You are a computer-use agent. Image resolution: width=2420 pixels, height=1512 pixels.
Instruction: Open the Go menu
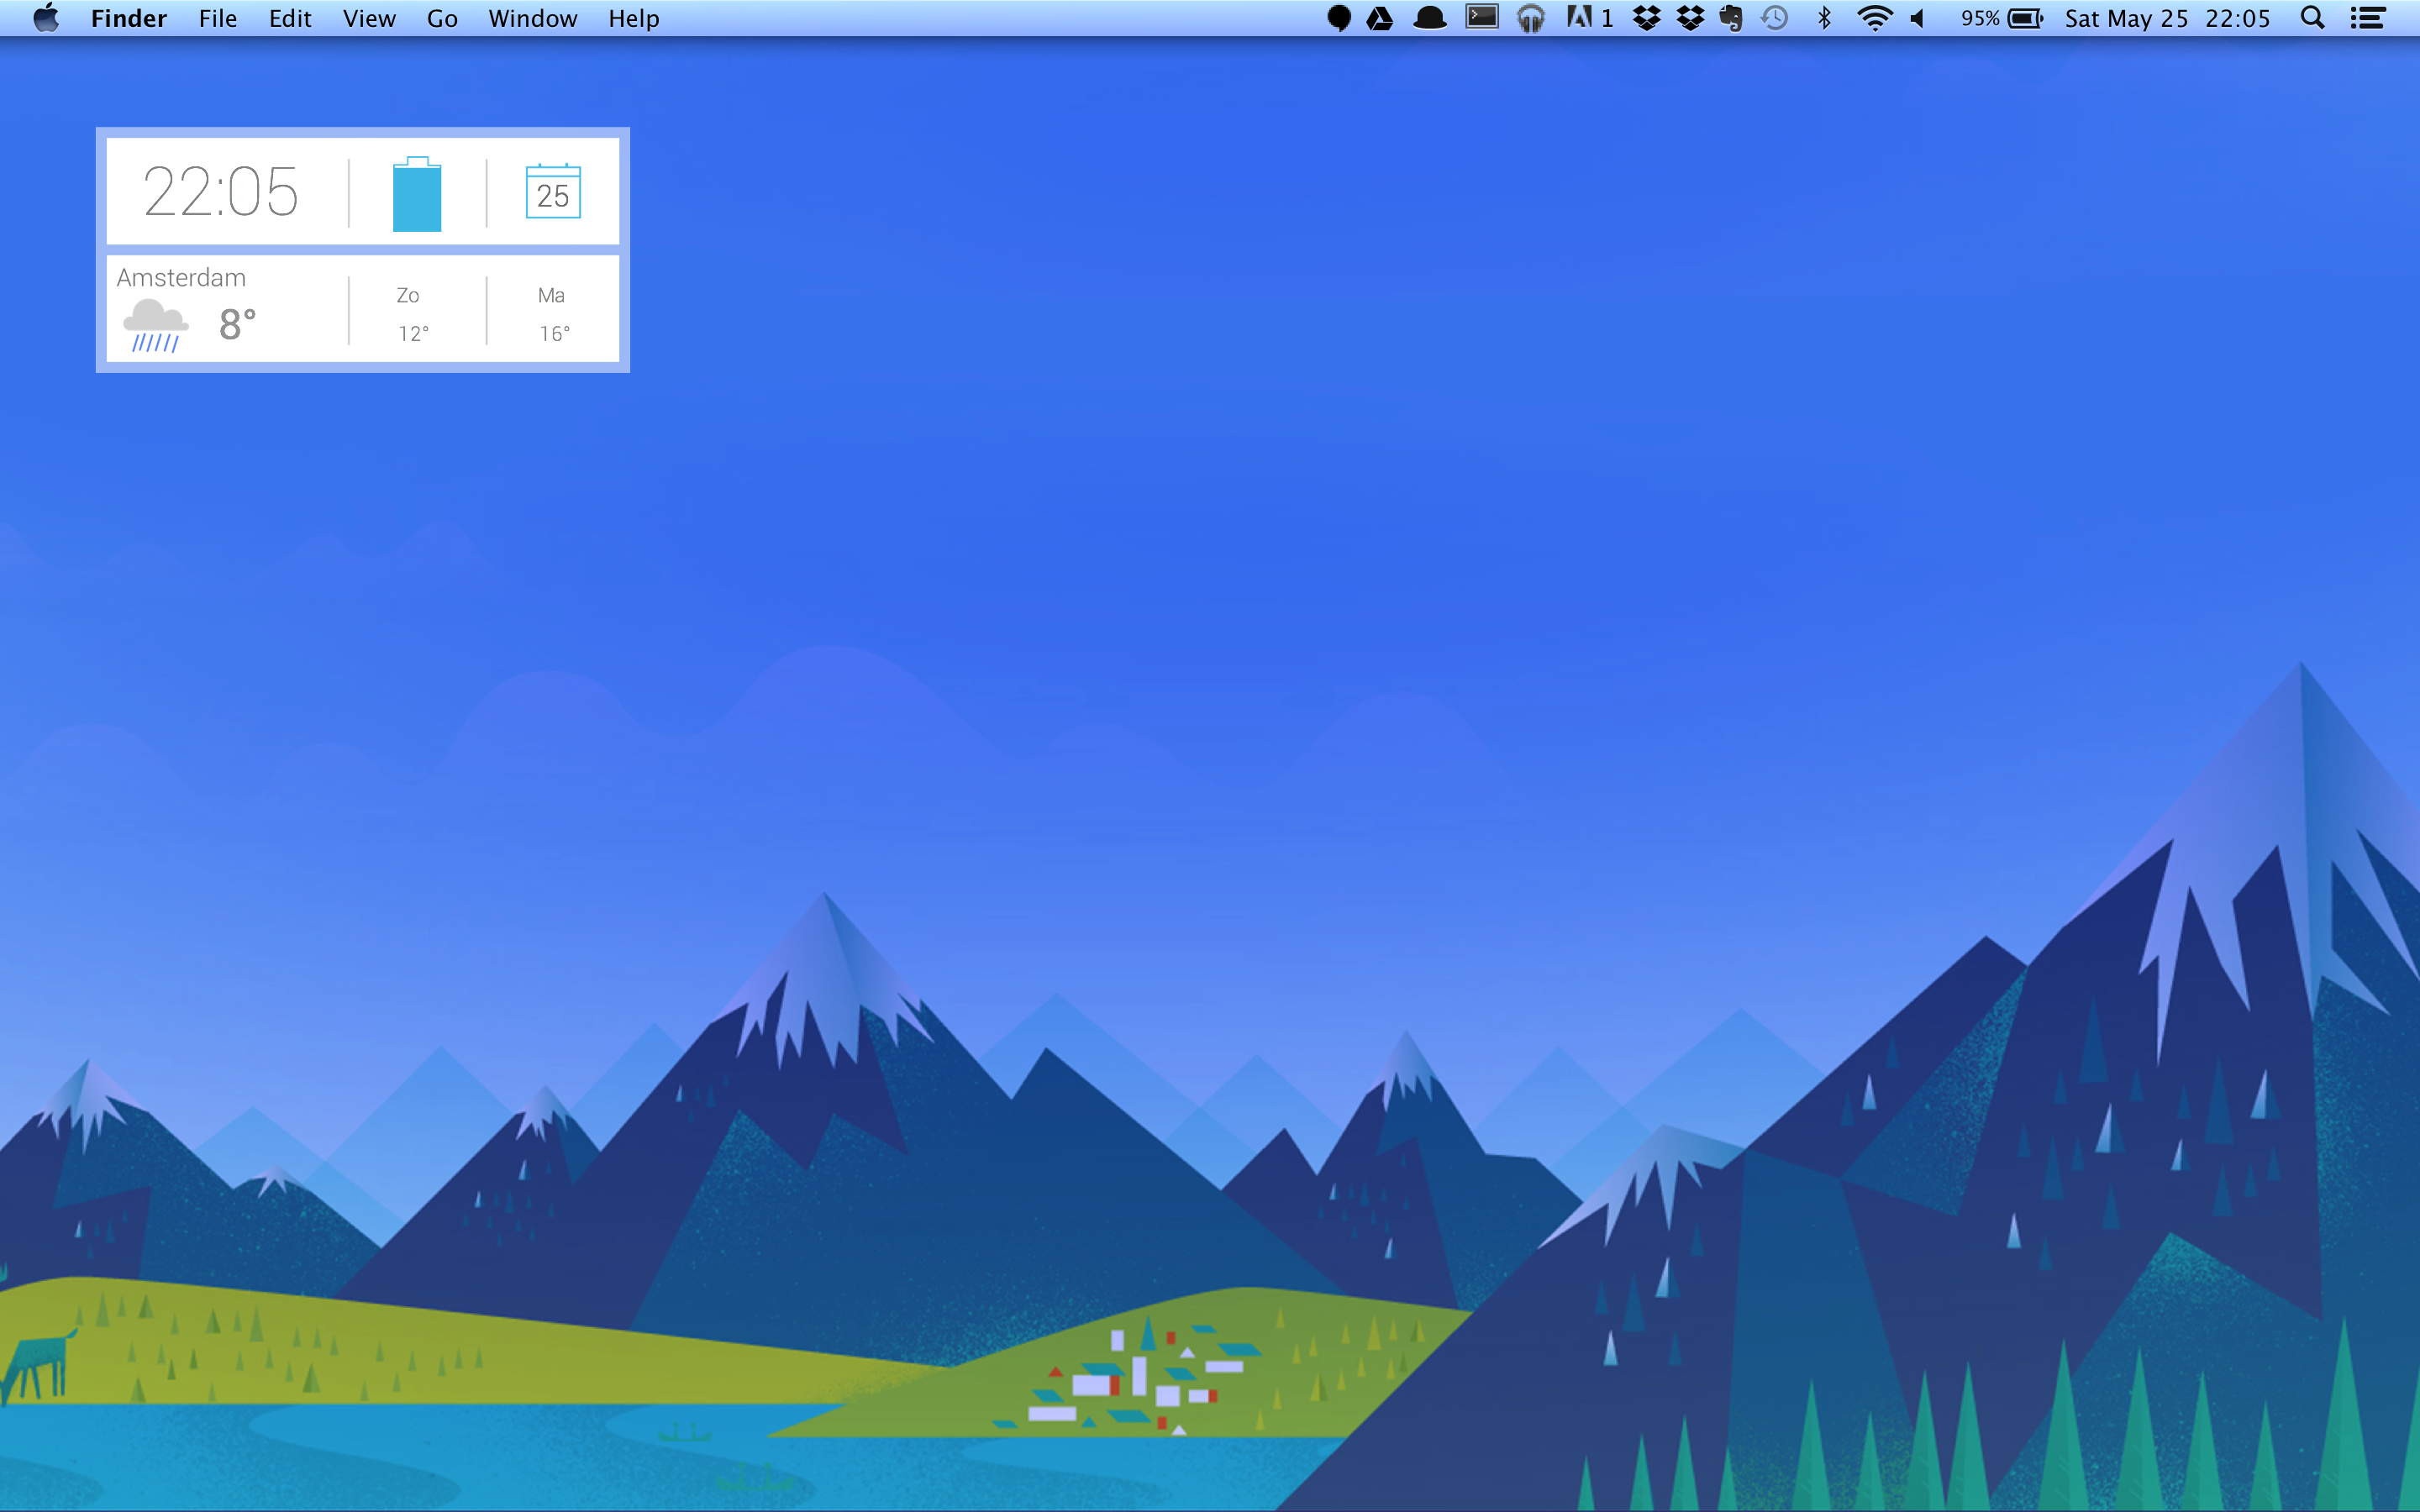pos(442,19)
